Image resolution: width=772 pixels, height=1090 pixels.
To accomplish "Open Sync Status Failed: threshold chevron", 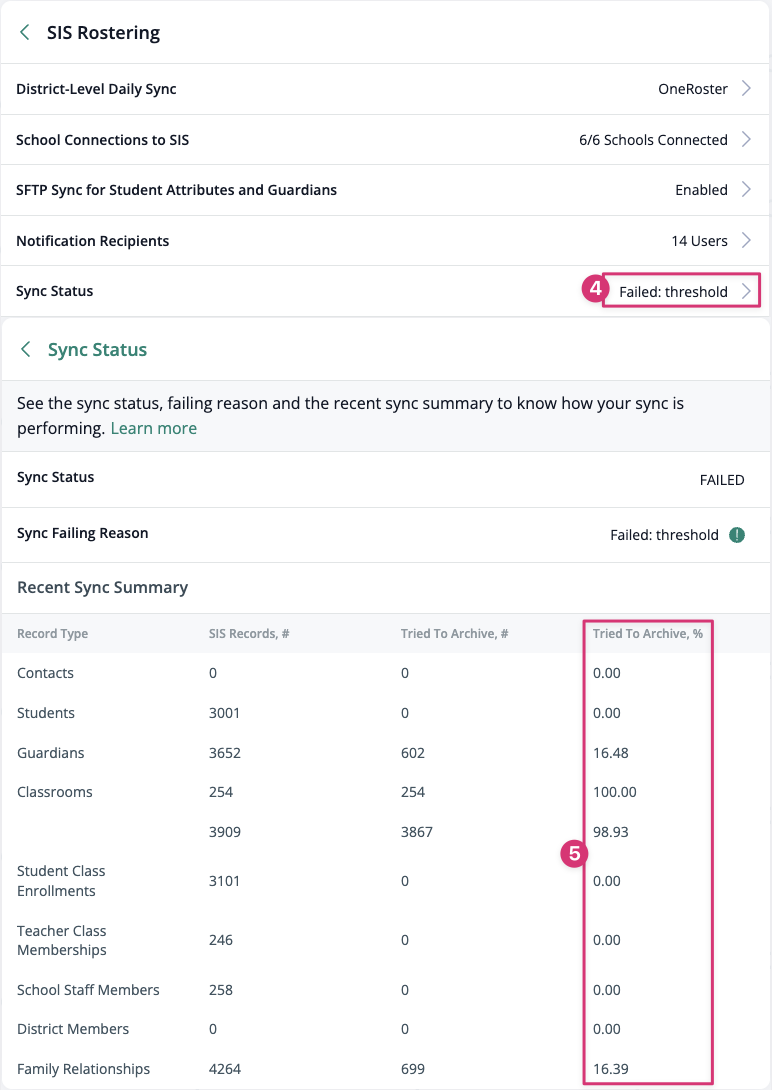I will tap(746, 291).
